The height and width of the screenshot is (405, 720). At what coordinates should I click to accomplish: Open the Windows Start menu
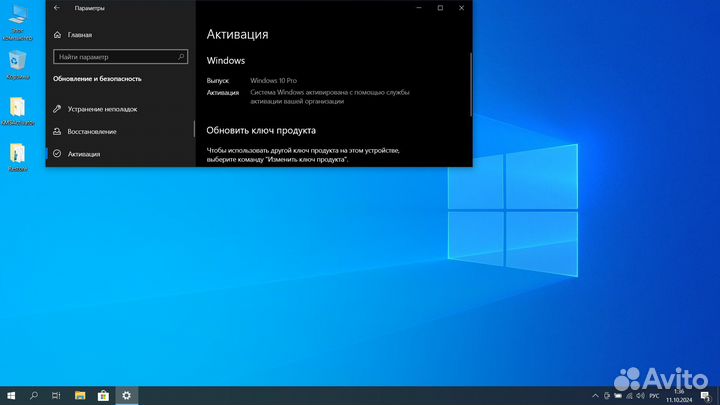(11, 395)
